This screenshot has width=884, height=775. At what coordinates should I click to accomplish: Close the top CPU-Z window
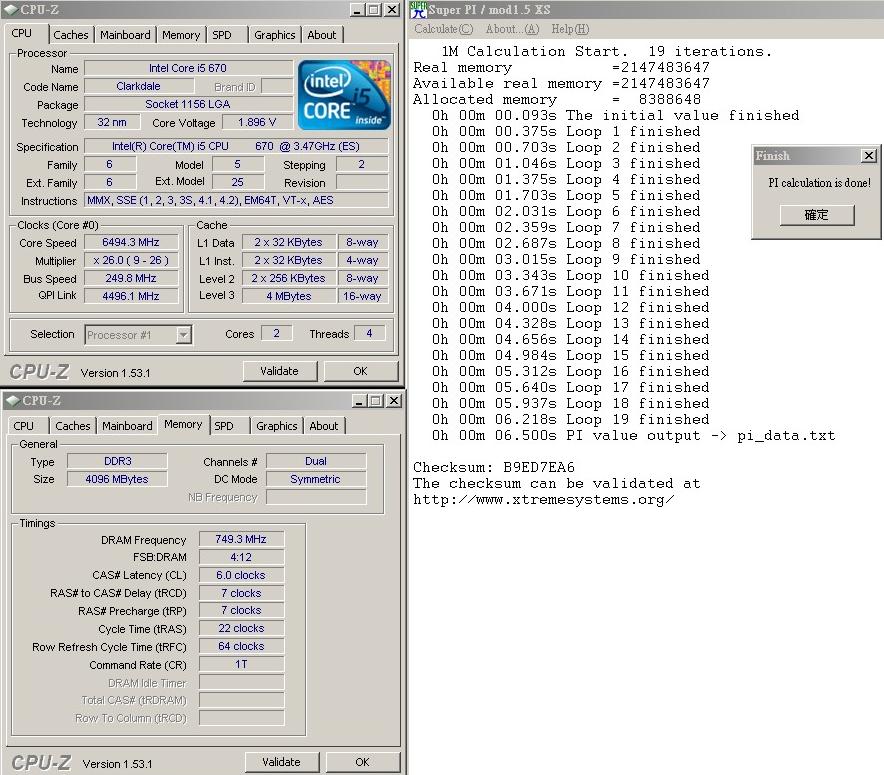tap(392, 10)
